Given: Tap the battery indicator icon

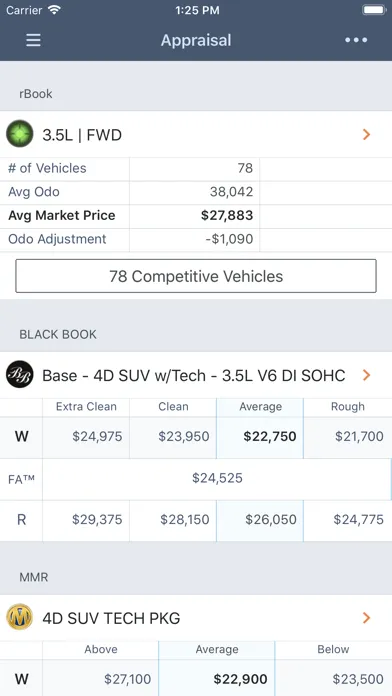Looking at the screenshot, I should coord(374,10).
